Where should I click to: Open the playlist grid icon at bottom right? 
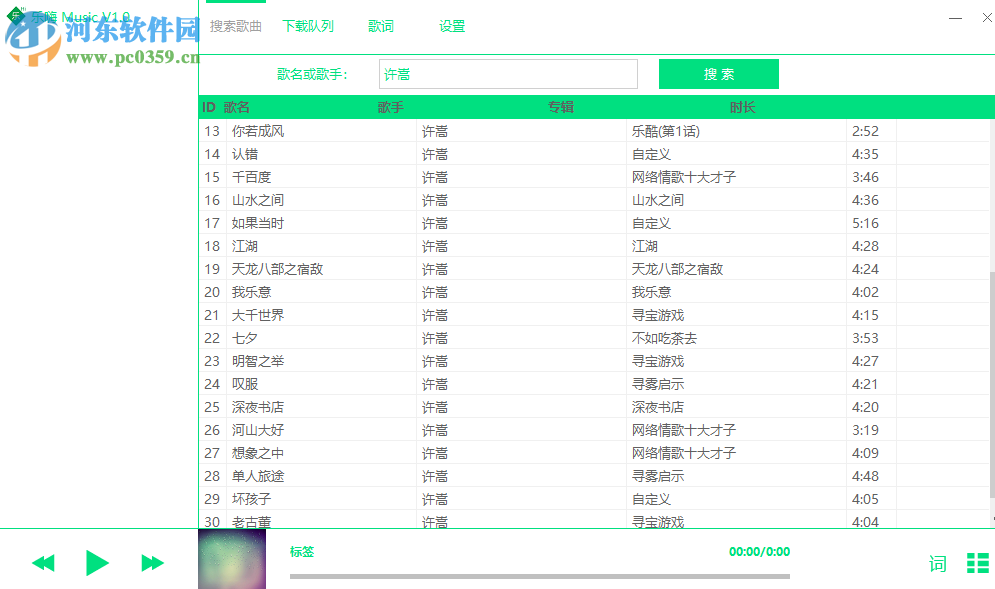977,562
